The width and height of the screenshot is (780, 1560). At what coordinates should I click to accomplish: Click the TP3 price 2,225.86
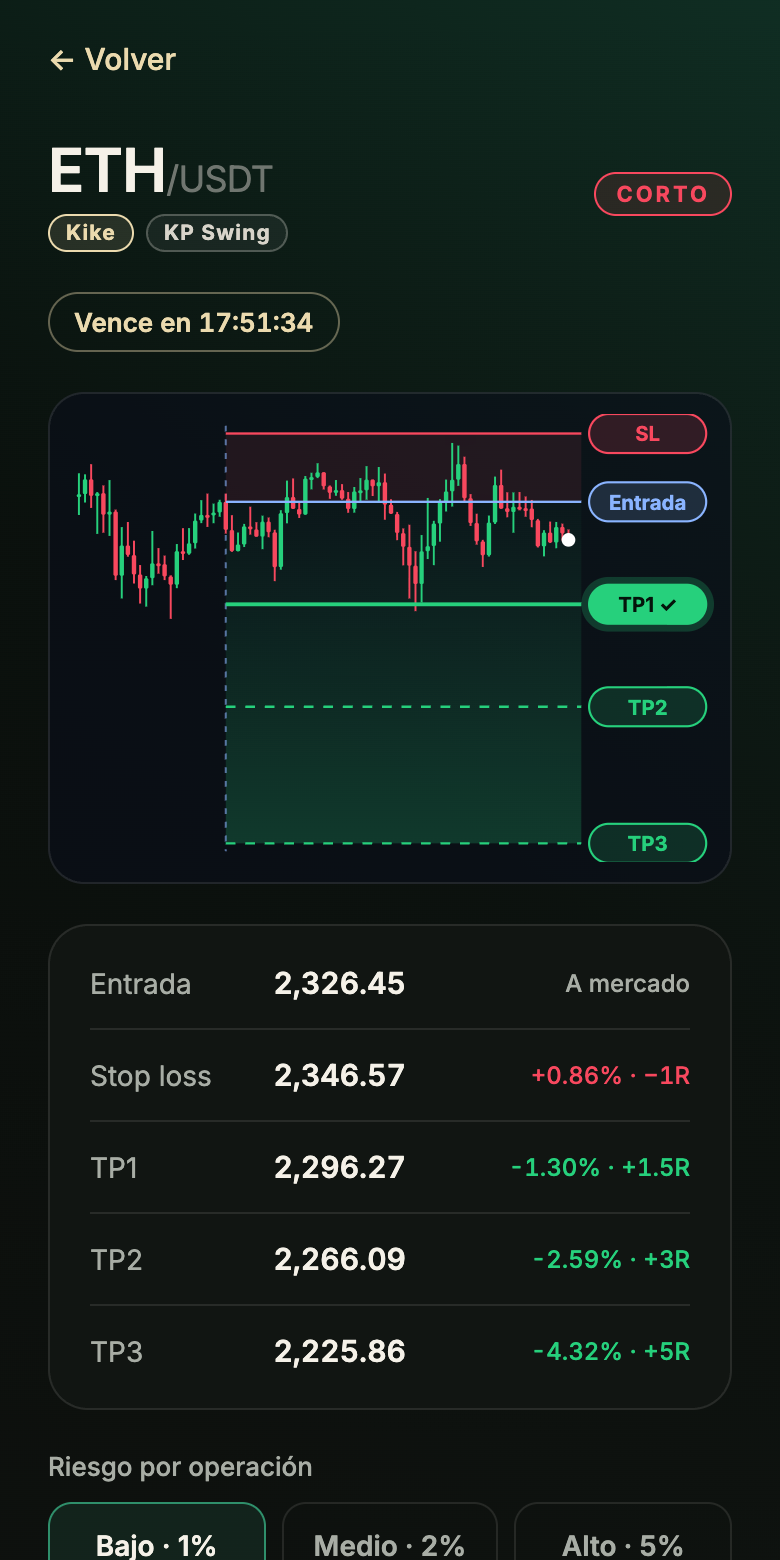click(x=340, y=1352)
